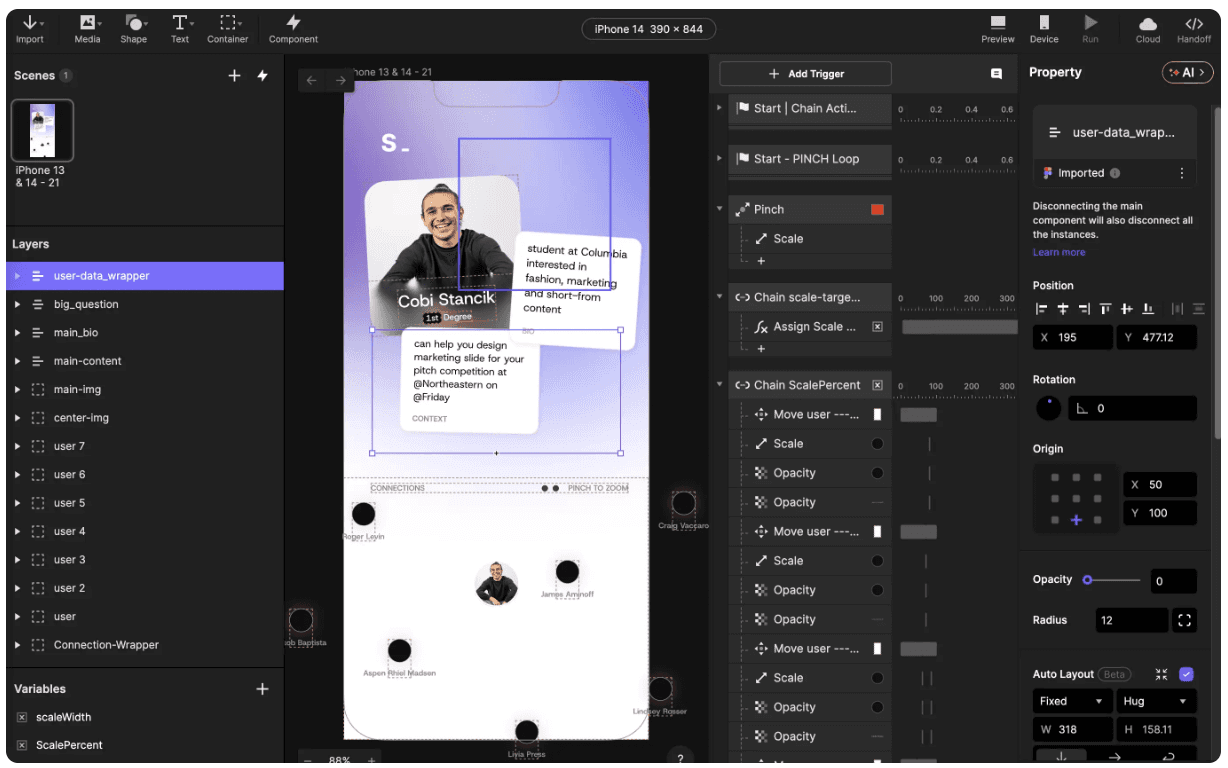The height and width of the screenshot is (768, 1228).
Task: Click the Opacity slider handle
Action: tap(1087, 580)
